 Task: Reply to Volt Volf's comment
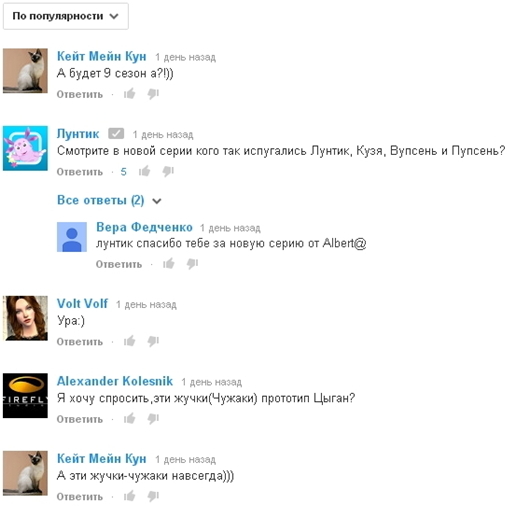[x=80, y=342]
